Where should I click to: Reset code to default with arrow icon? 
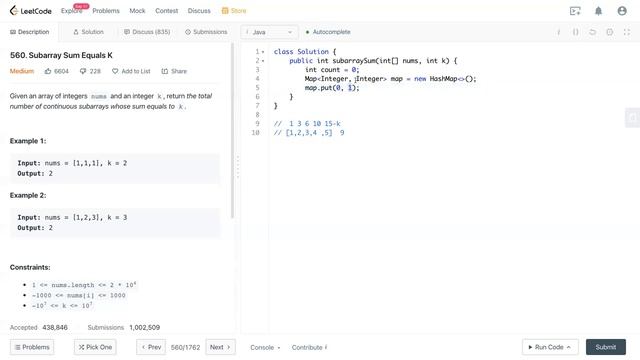(x=592, y=32)
